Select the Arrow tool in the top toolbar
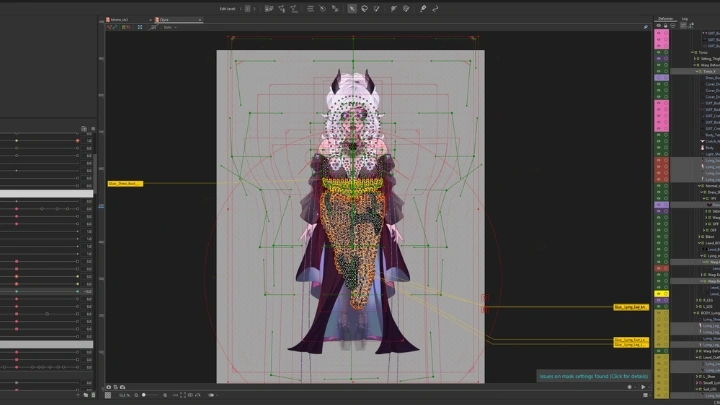This screenshot has height=405, width=720. pos(352,8)
